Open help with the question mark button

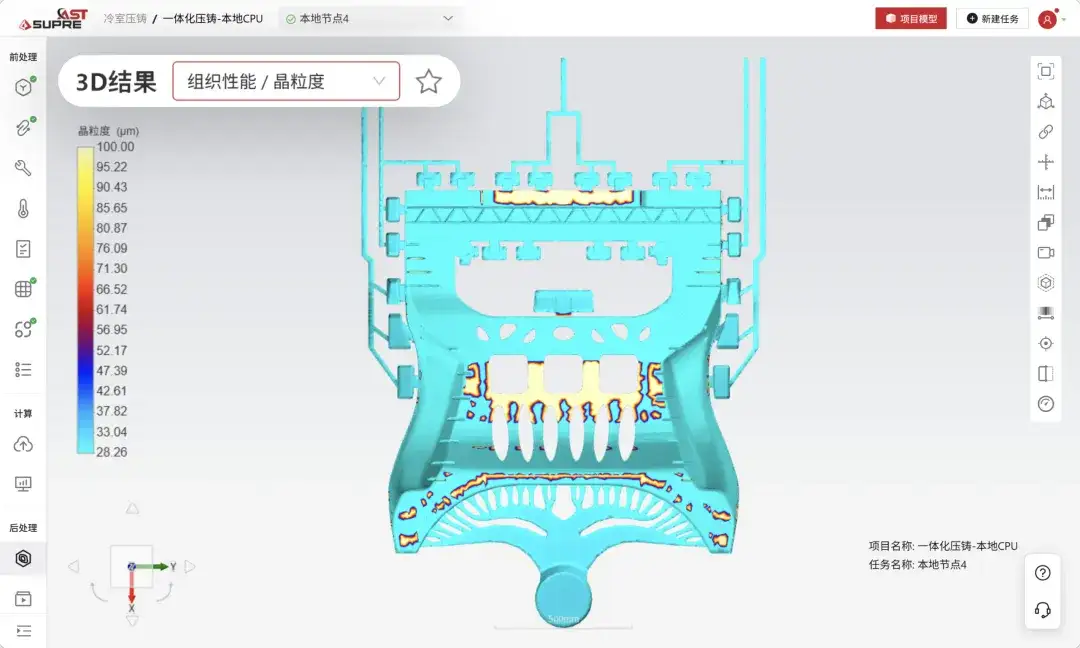(x=1043, y=573)
